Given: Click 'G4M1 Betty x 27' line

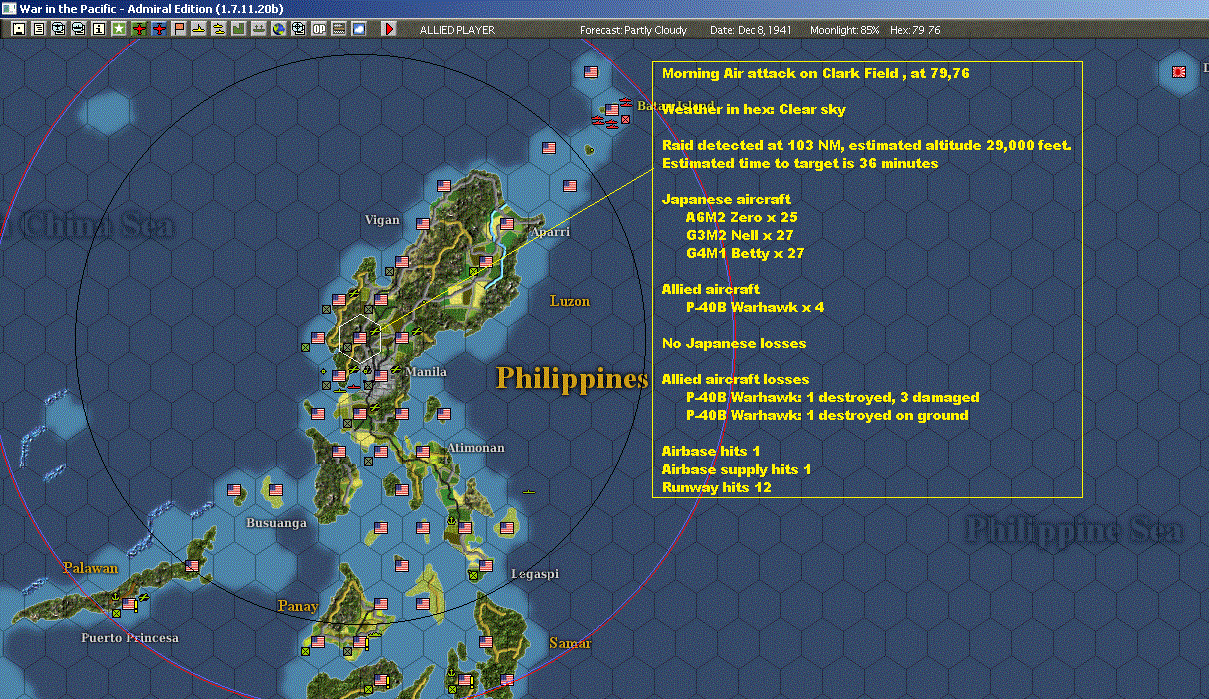Looking at the screenshot, I should tap(745, 253).
